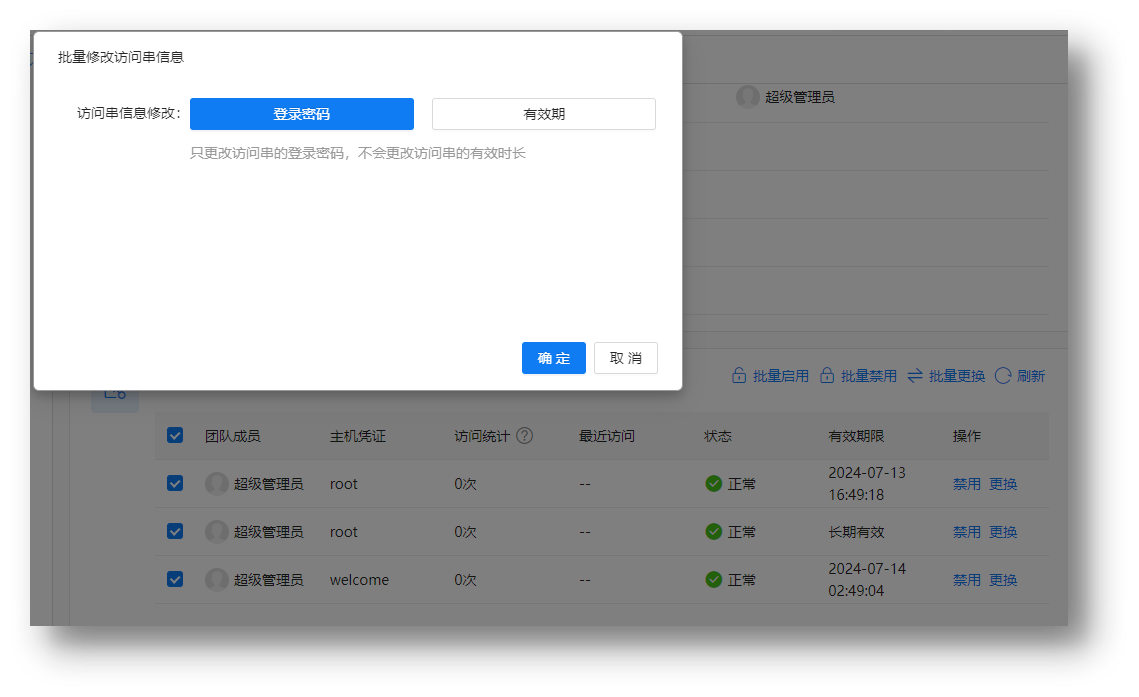The image size is (1139, 697).
Task: Click 禁用 link in the welcome row
Action: 966,580
